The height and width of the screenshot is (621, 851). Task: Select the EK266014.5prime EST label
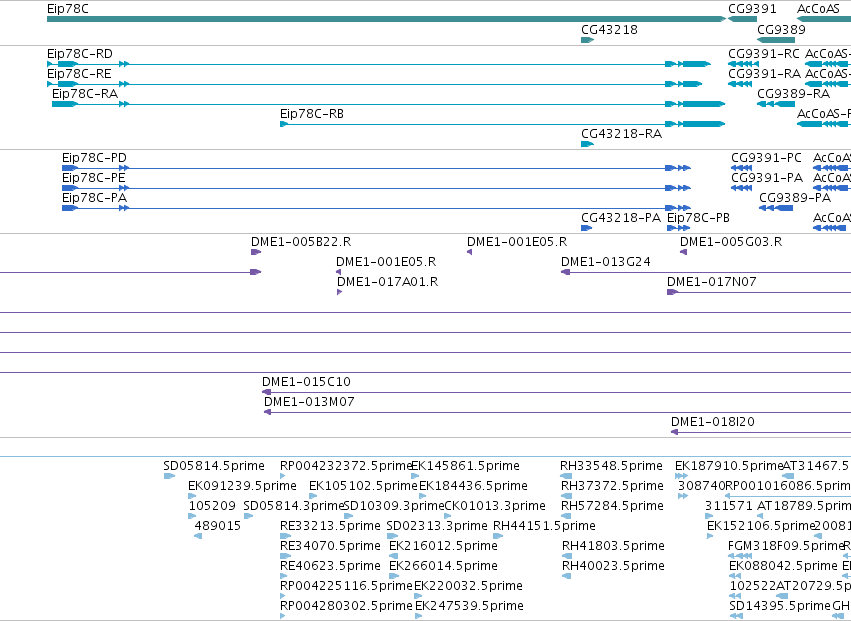coord(443,566)
